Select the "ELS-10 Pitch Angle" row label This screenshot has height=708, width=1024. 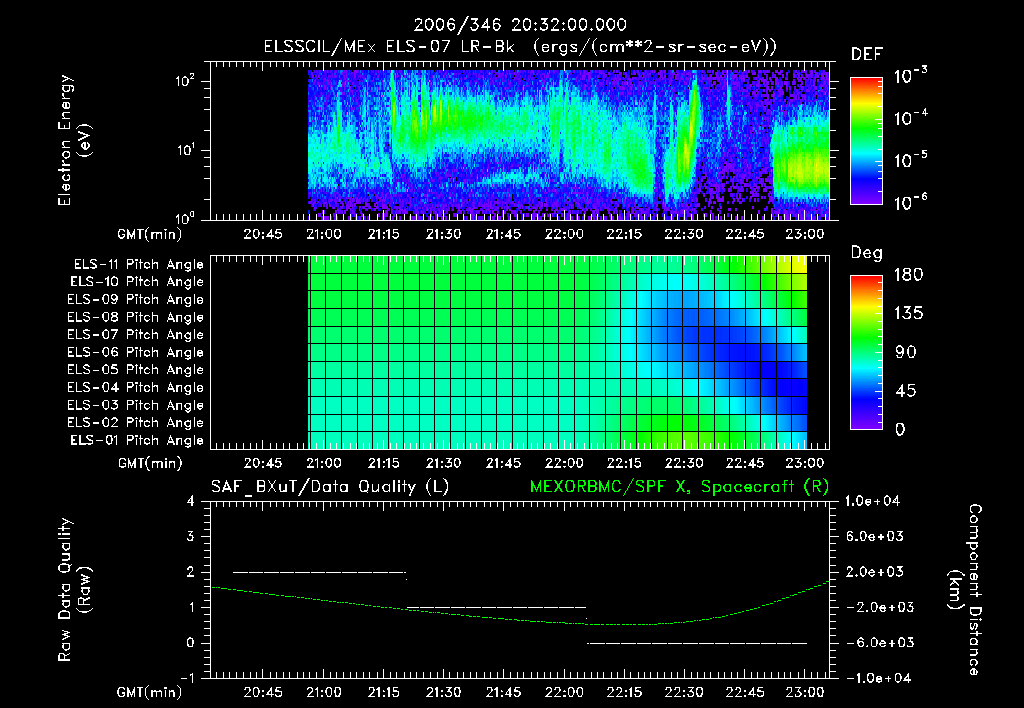(137, 282)
